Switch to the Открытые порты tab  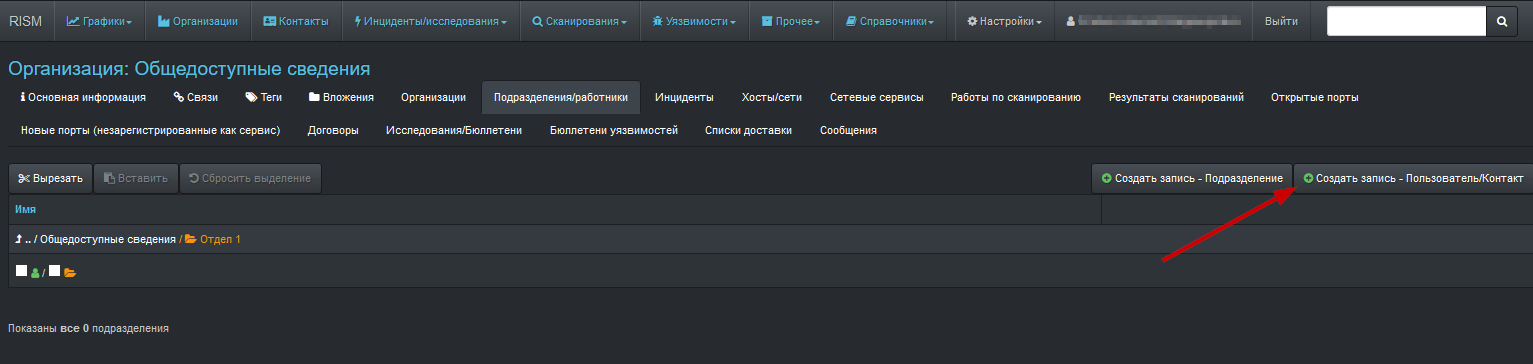coord(1314,97)
